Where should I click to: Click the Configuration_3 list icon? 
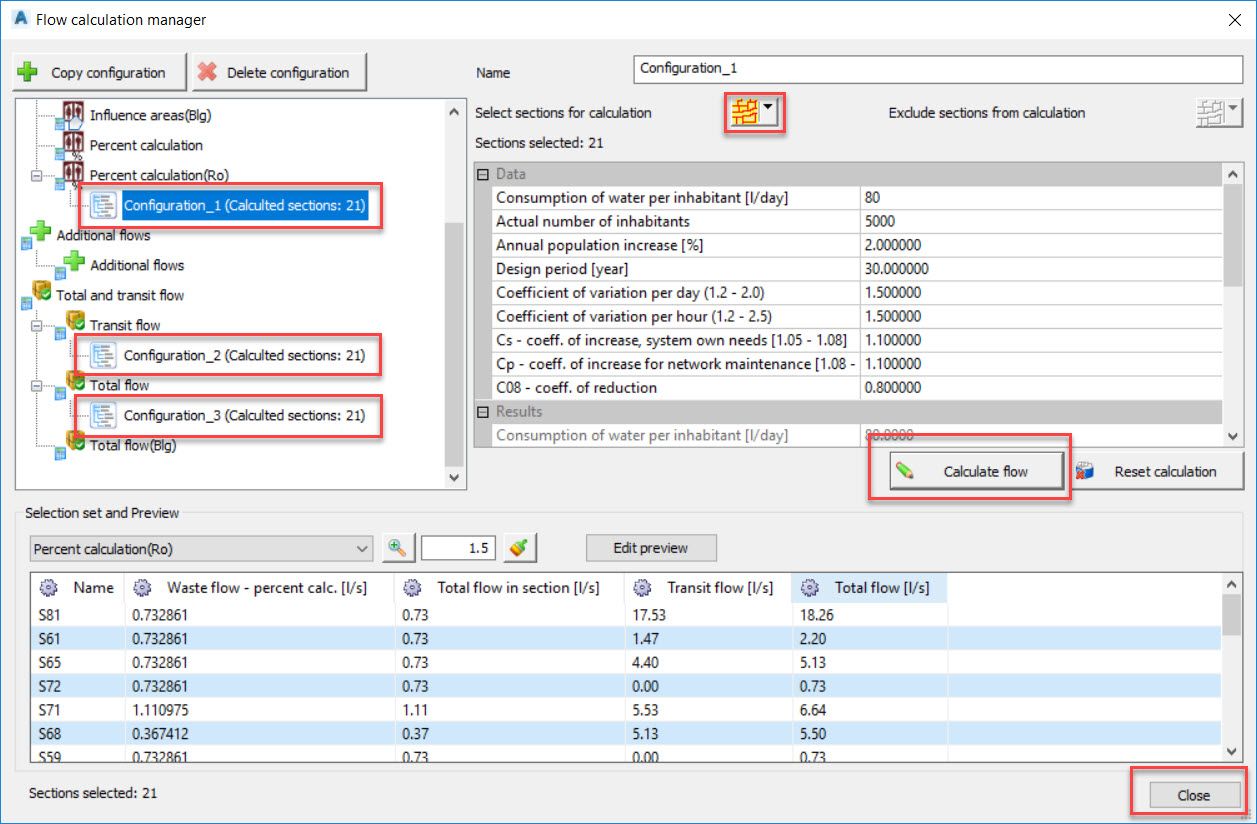click(x=104, y=415)
